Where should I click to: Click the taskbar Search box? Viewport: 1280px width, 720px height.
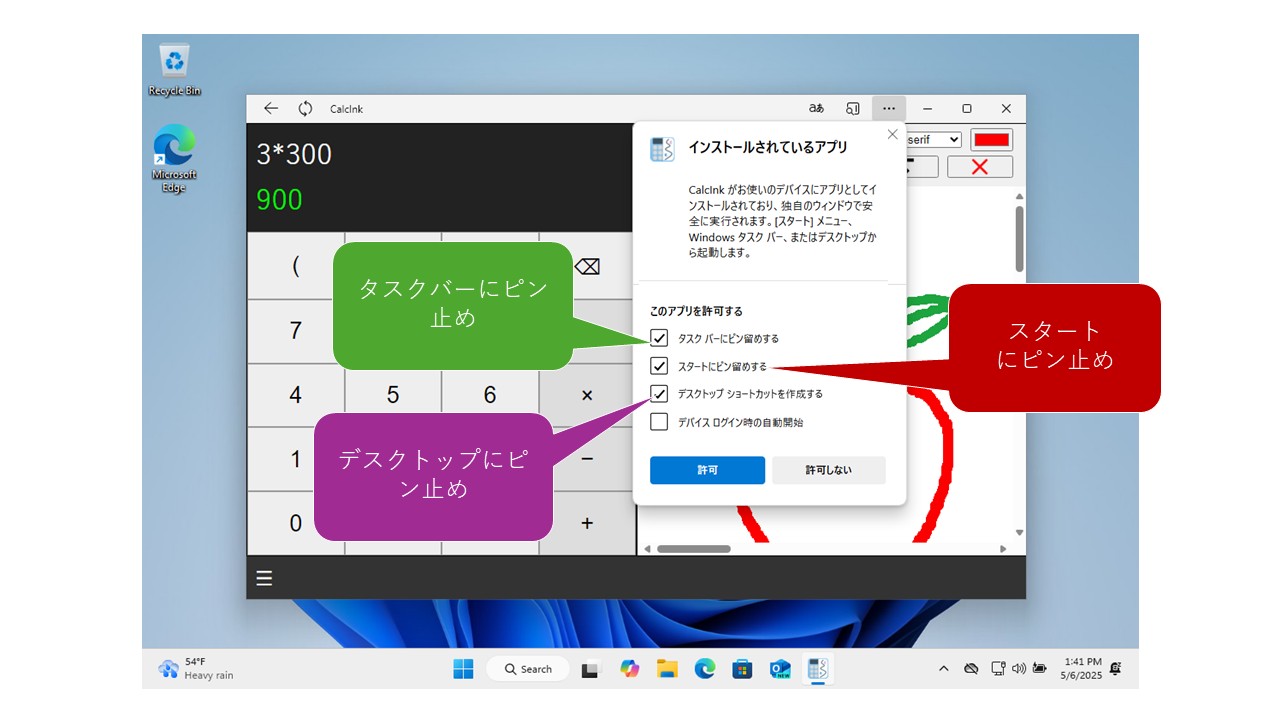528,669
